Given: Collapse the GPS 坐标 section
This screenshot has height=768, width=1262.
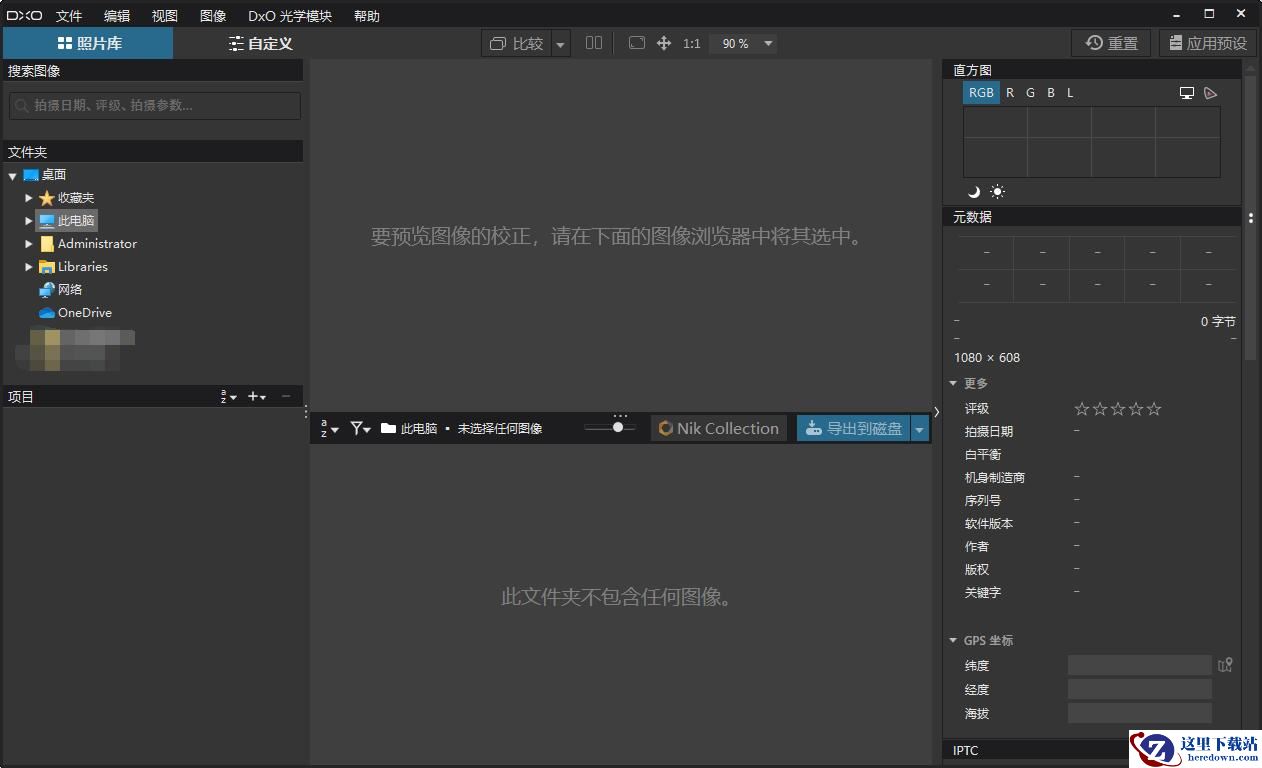Looking at the screenshot, I should 953,641.
